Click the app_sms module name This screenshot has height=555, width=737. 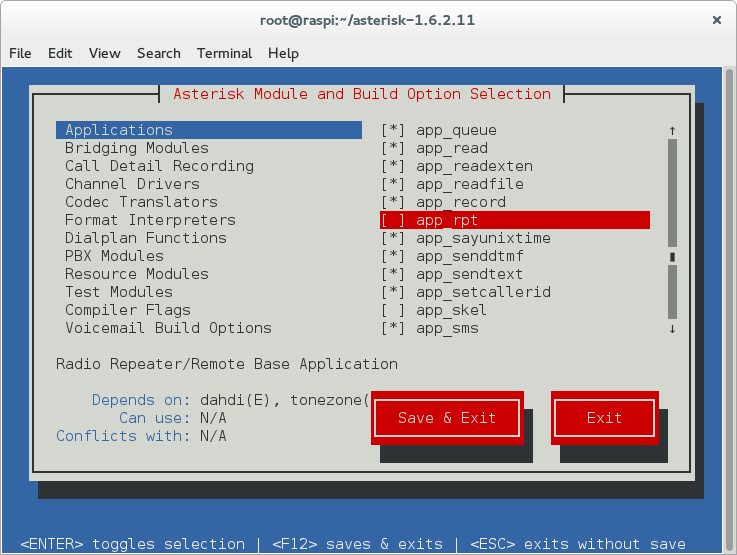click(447, 328)
